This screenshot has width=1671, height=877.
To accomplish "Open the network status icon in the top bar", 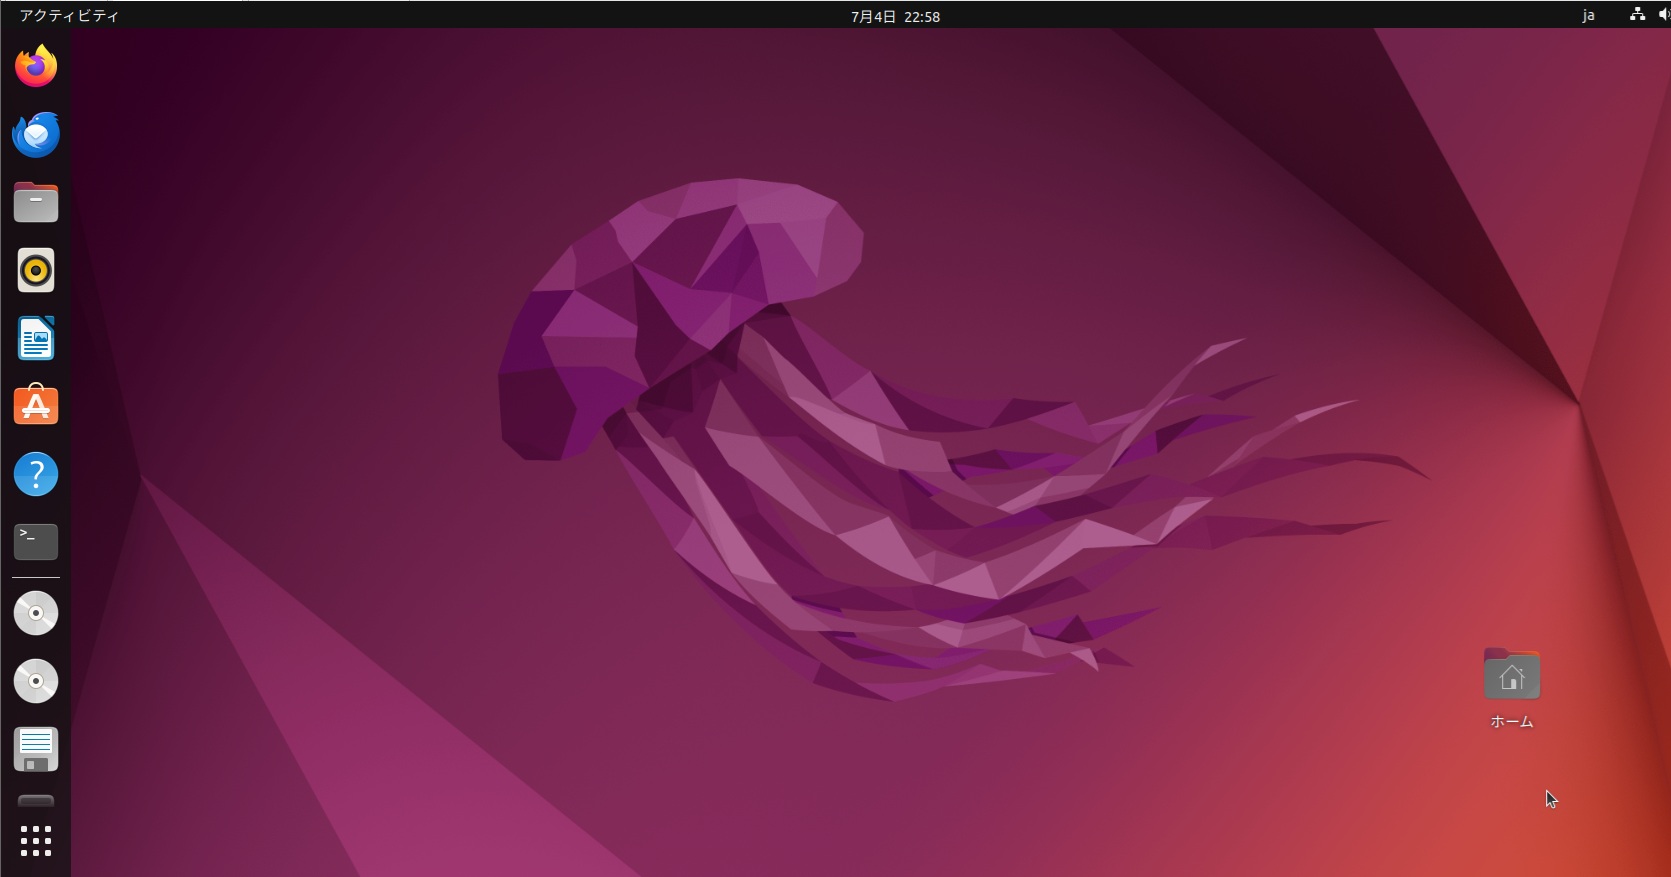I will click(1637, 15).
